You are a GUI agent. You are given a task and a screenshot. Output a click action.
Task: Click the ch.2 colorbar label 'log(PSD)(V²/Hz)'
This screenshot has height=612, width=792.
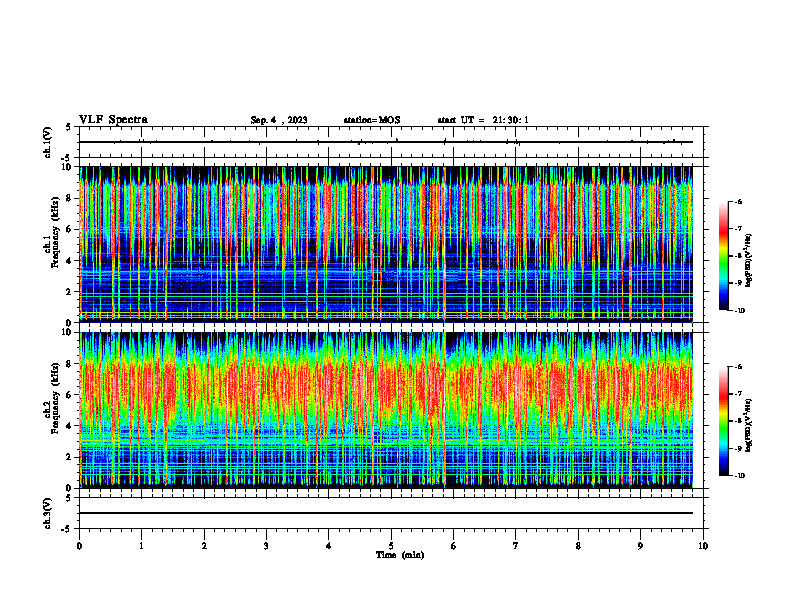(749, 425)
